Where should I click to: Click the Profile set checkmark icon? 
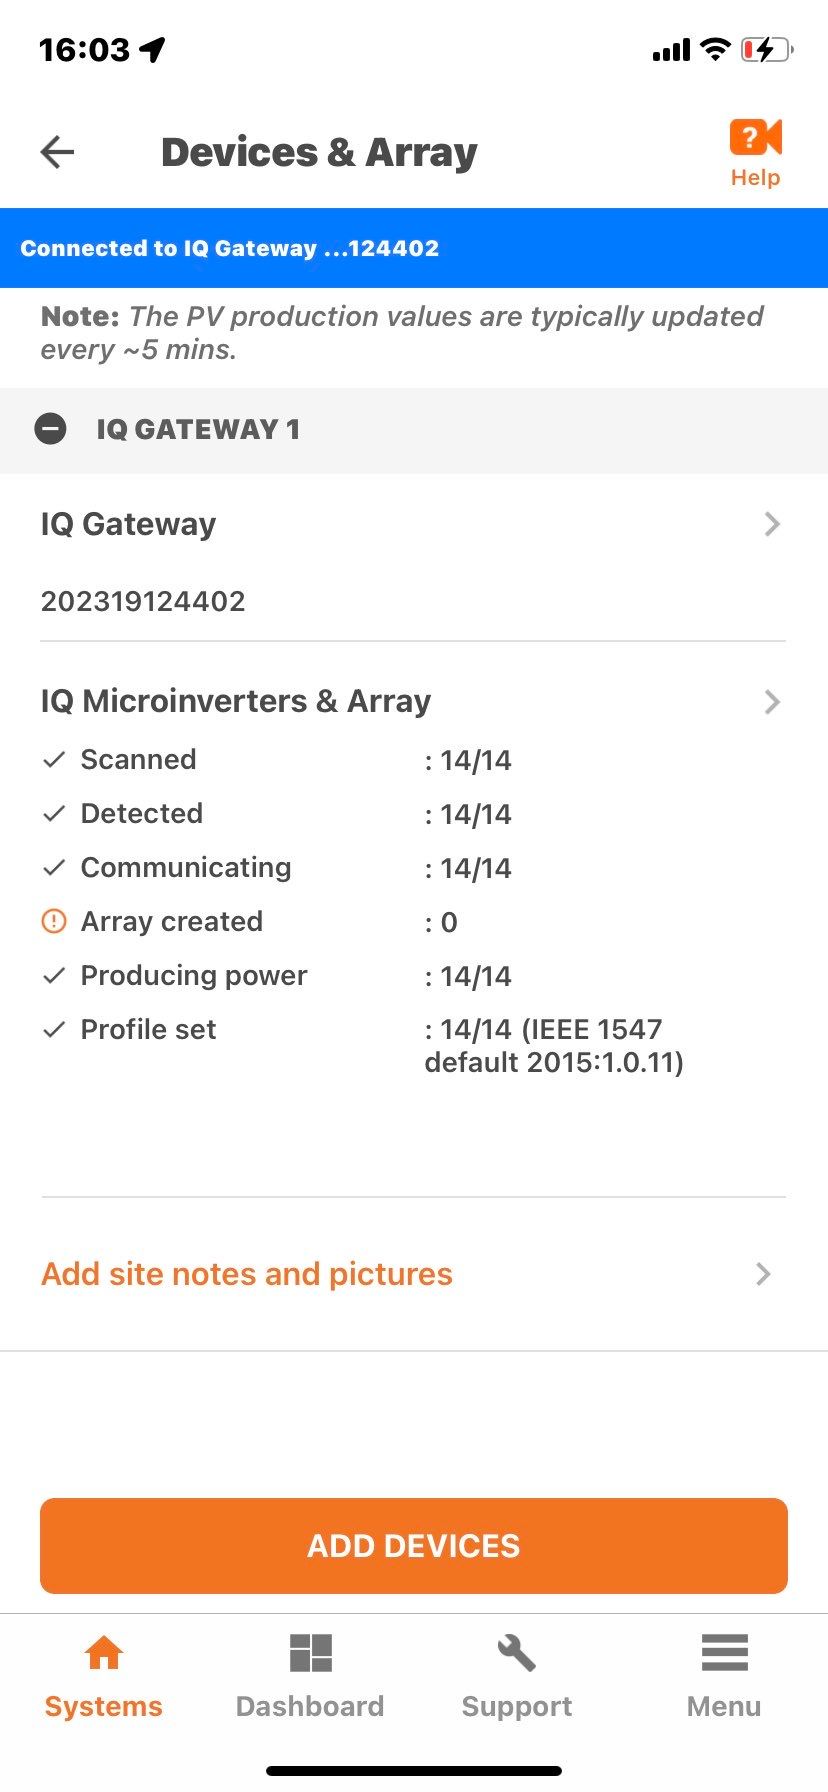click(54, 1030)
